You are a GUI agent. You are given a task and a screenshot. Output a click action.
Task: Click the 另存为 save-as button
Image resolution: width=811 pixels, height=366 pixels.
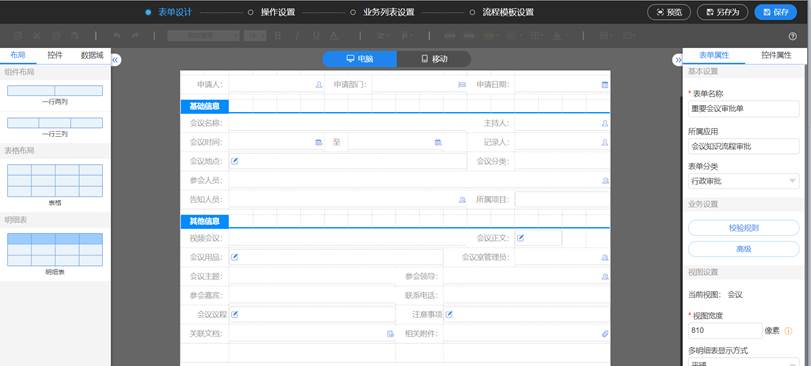tap(723, 12)
